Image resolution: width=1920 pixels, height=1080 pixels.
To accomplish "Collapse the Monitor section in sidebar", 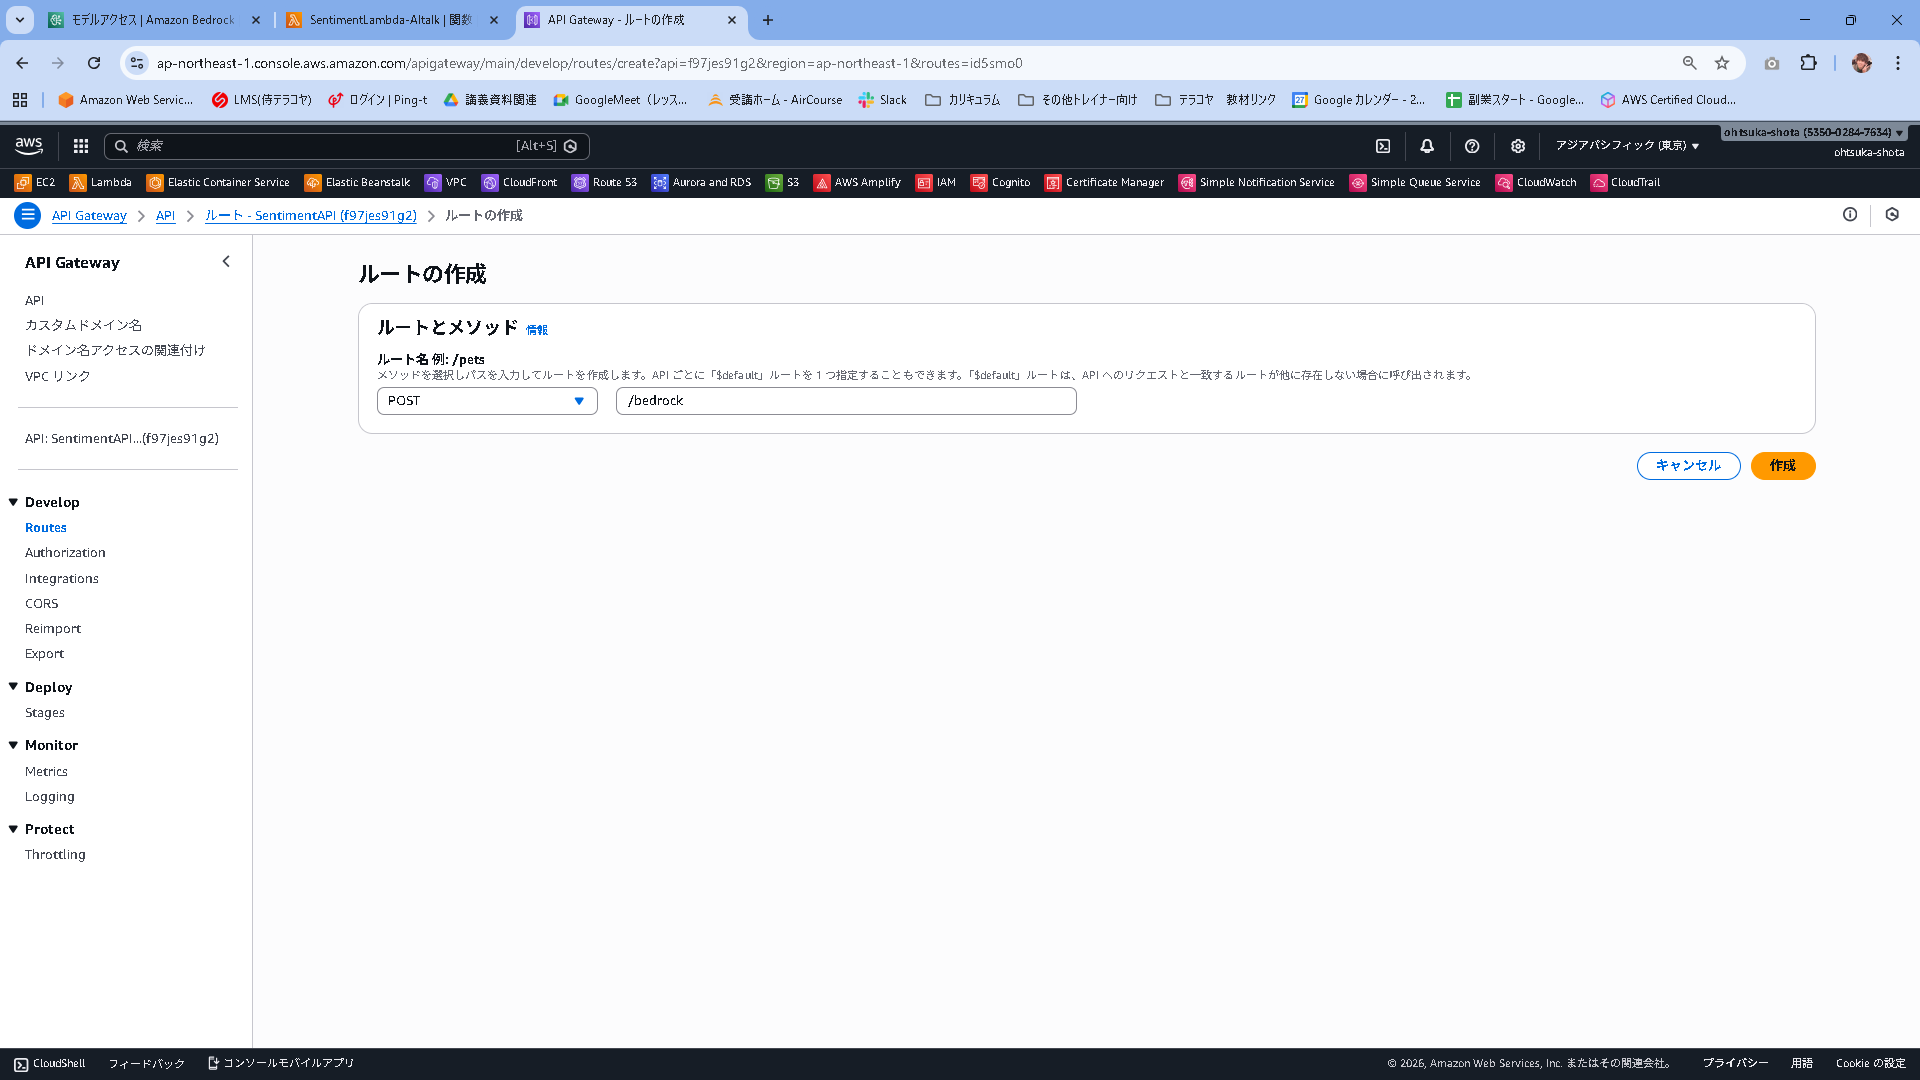I will click(14, 745).
